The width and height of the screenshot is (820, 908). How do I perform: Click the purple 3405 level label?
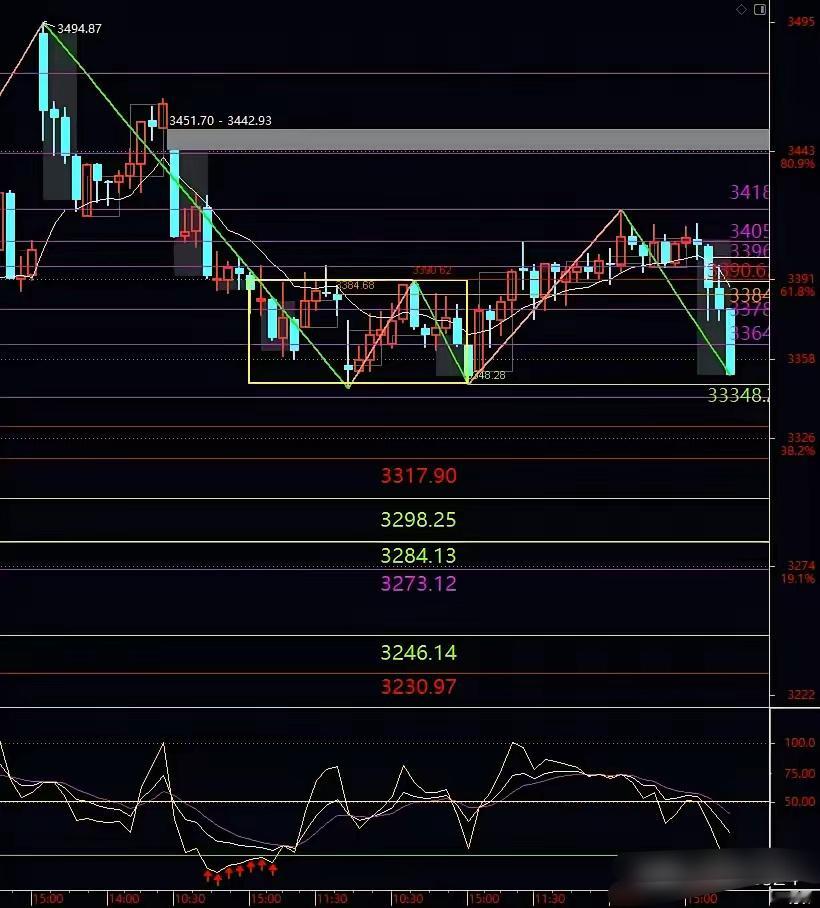tap(749, 232)
